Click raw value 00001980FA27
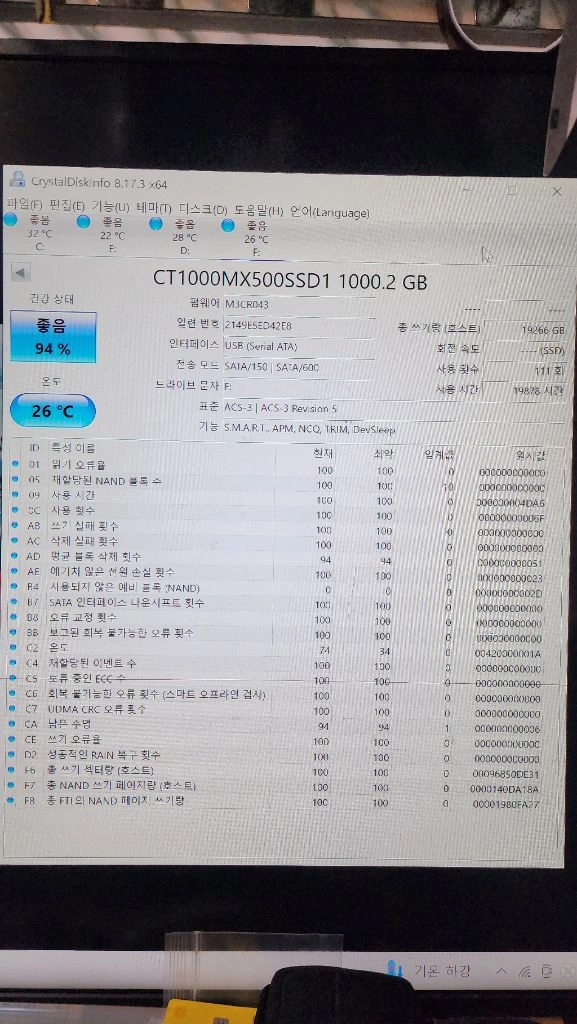Viewport: 577px width, 1024px height. tap(507, 805)
